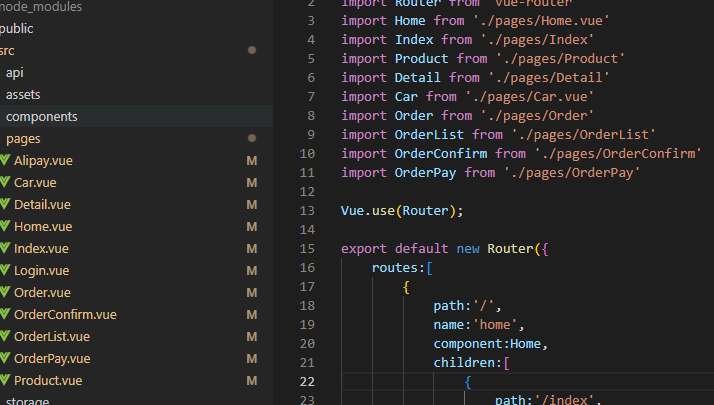Screen dimensions: 714x405
Task: Click the path:'/' property line
Action: tap(468, 306)
